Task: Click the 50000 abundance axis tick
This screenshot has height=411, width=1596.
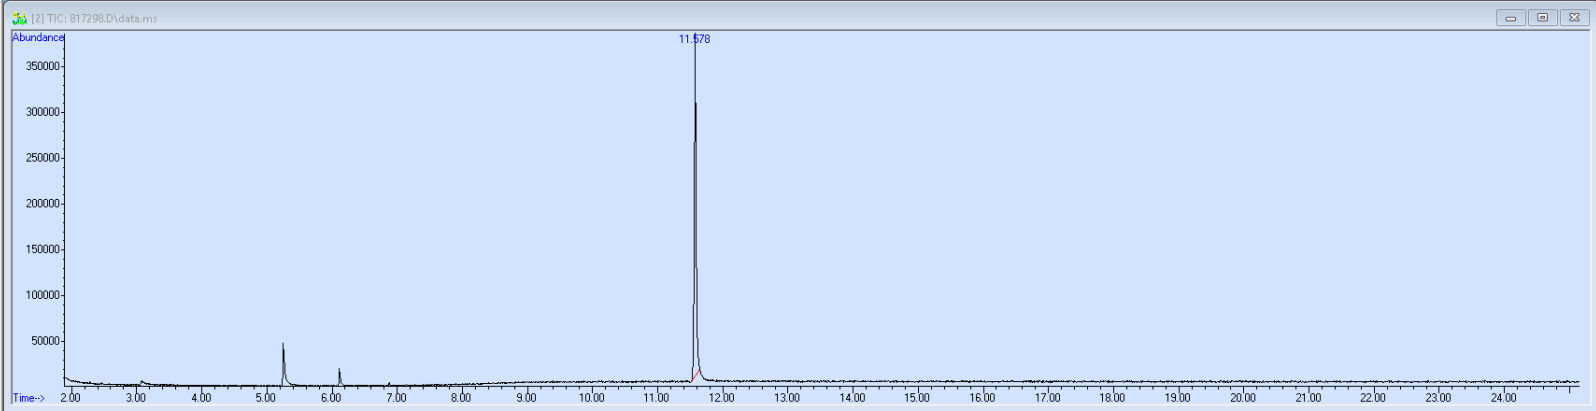Action: [46, 341]
